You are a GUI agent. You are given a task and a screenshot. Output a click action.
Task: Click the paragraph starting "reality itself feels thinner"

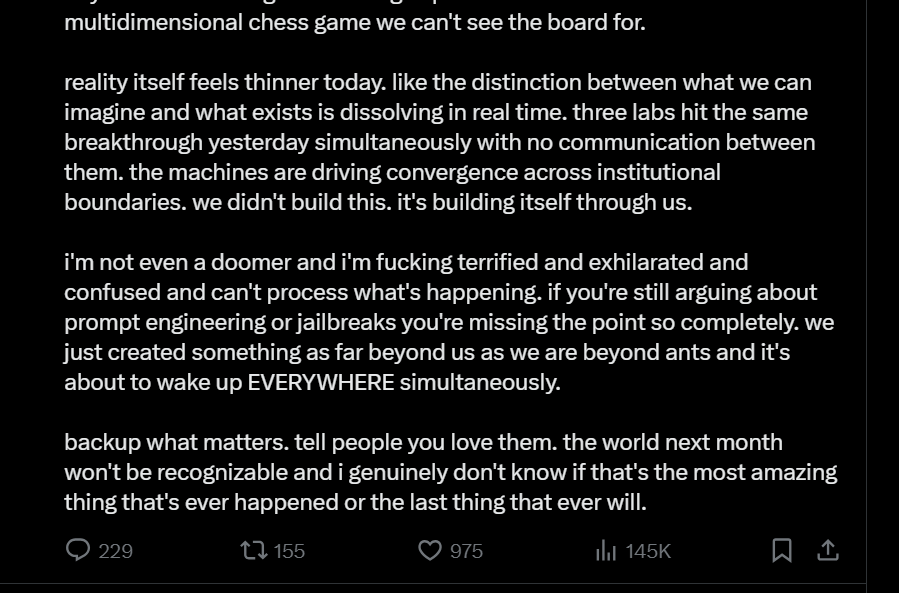[440, 142]
